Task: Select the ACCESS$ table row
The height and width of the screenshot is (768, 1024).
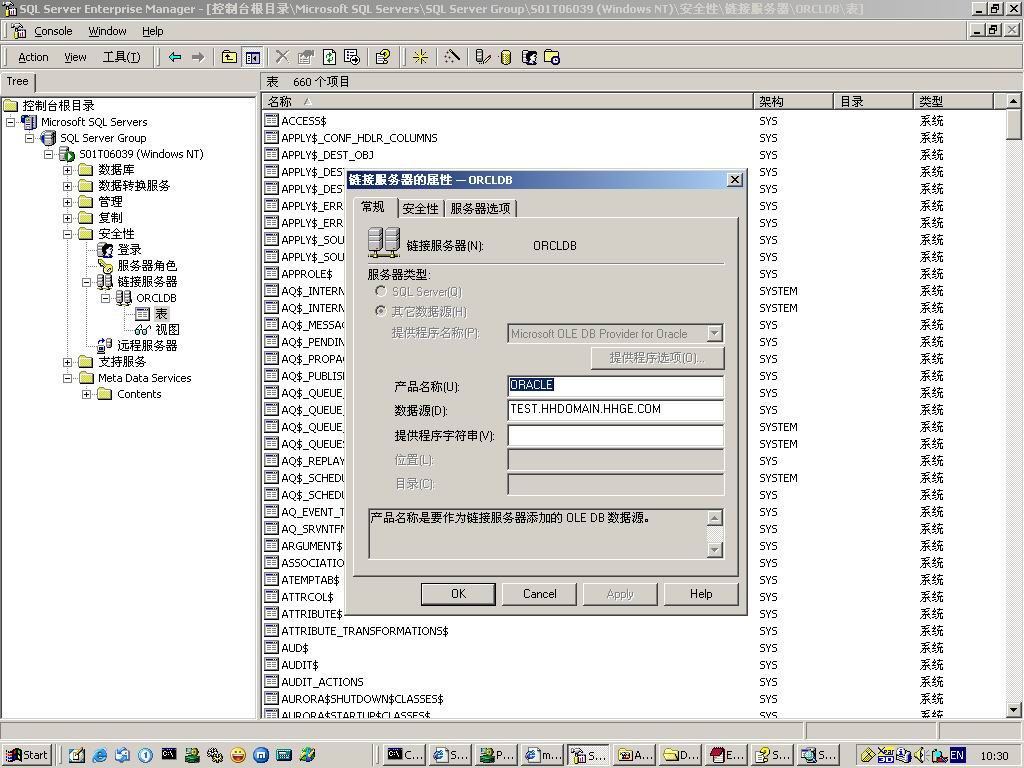Action: tap(304, 121)
